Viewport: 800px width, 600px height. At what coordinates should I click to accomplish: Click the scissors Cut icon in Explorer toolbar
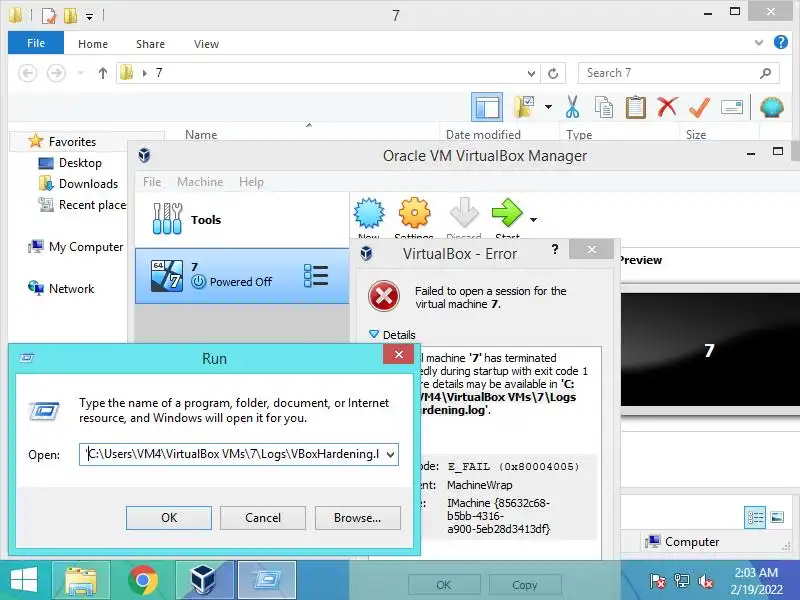coord(572,107)
